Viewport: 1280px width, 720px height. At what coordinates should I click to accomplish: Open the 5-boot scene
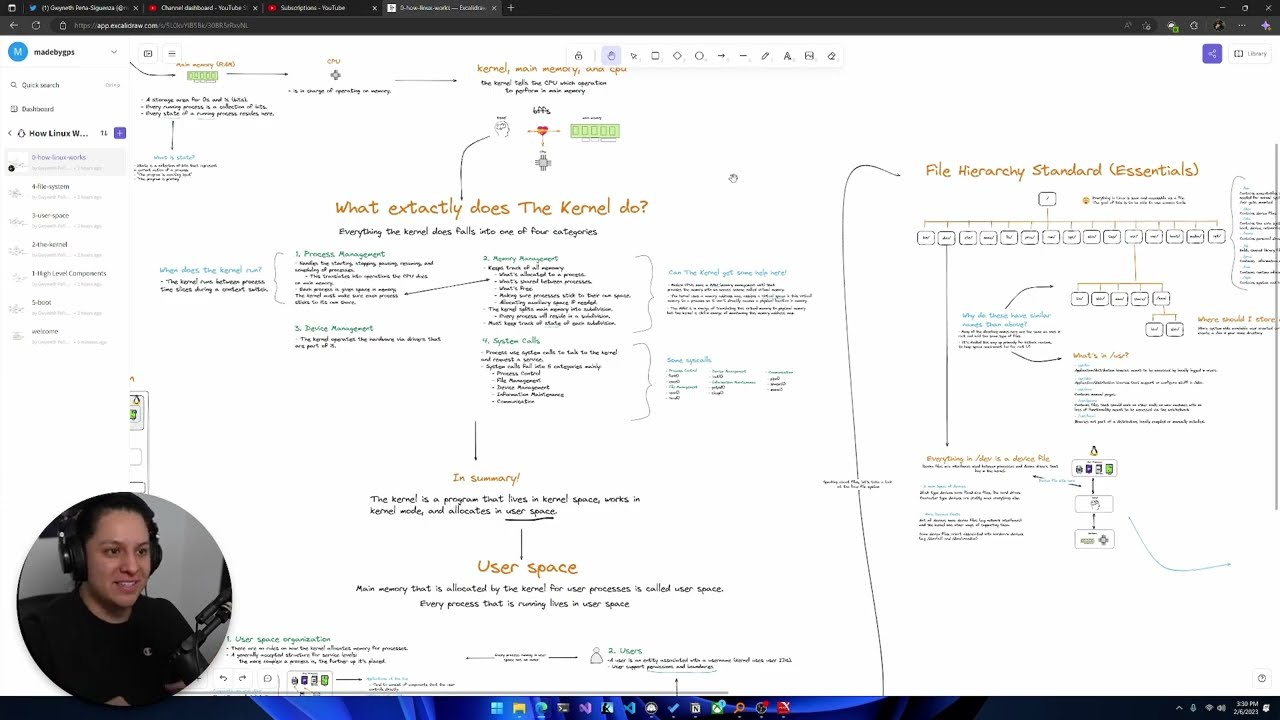[65, 307]
